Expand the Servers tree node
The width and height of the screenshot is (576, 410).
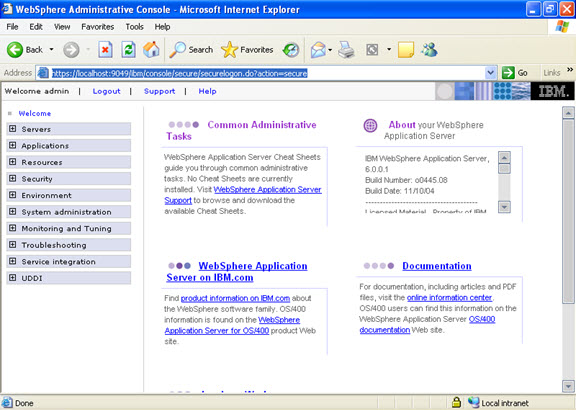(x=12, y=129)
